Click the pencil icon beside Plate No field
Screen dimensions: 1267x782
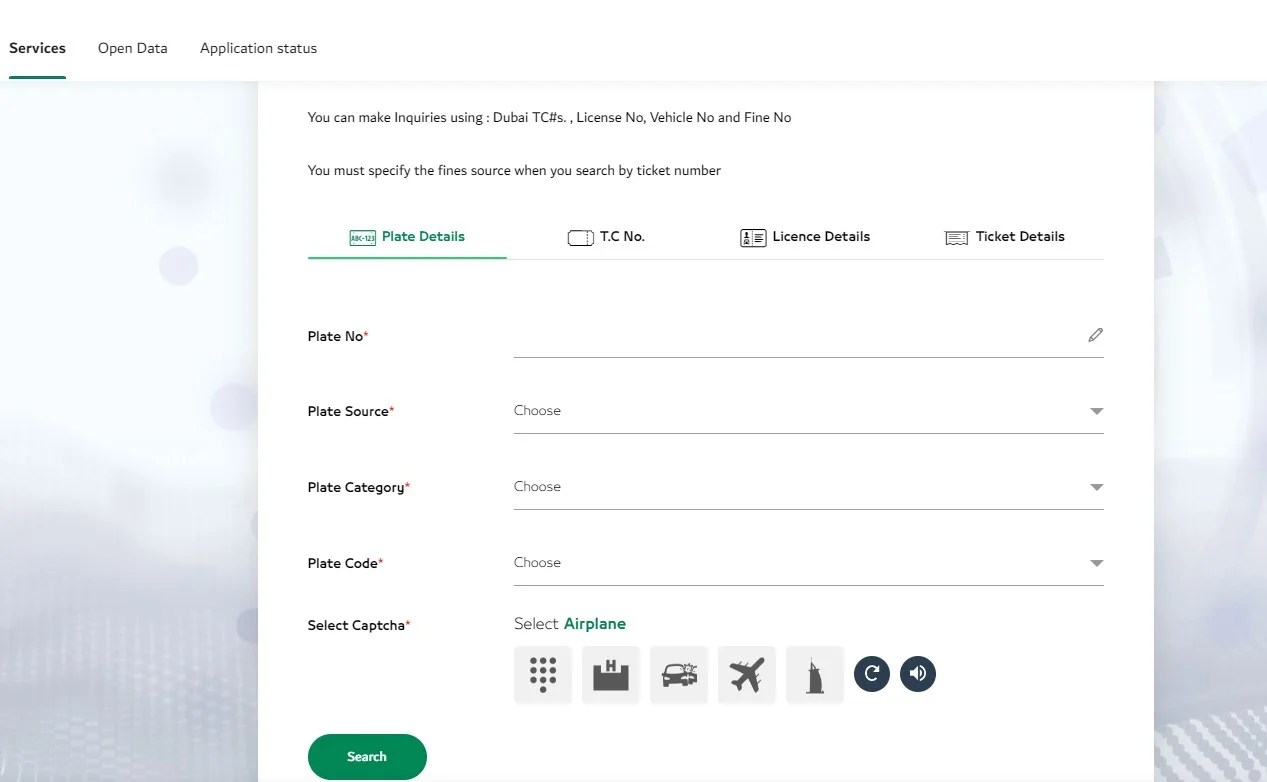[1095, 335]
